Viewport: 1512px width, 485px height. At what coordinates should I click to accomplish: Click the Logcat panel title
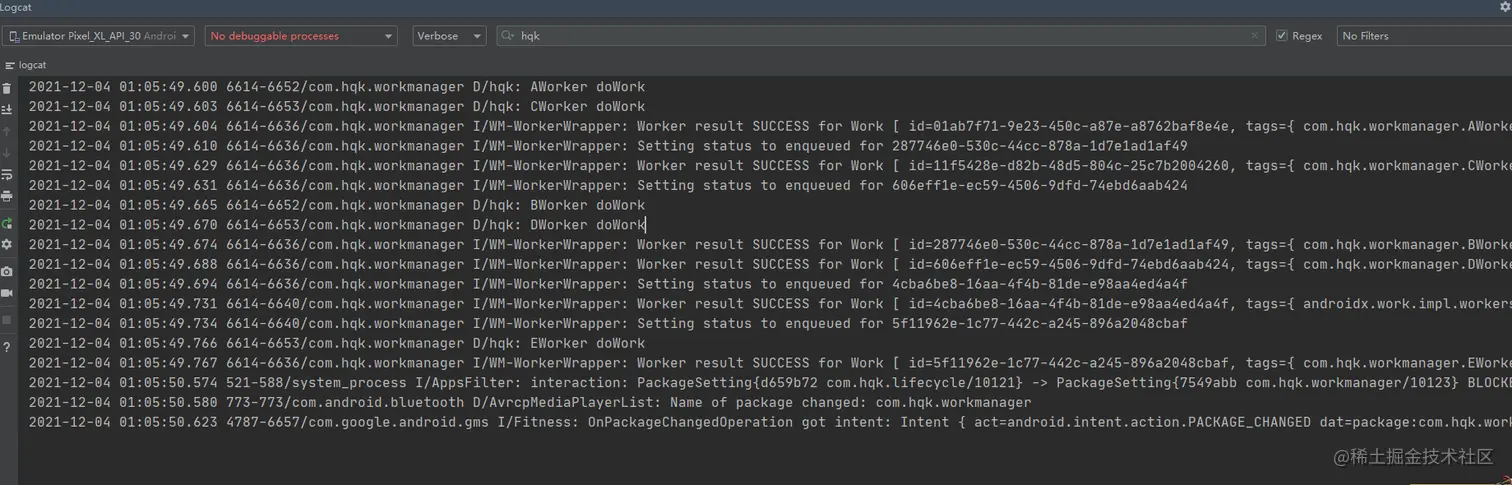(x=16, y=7)
